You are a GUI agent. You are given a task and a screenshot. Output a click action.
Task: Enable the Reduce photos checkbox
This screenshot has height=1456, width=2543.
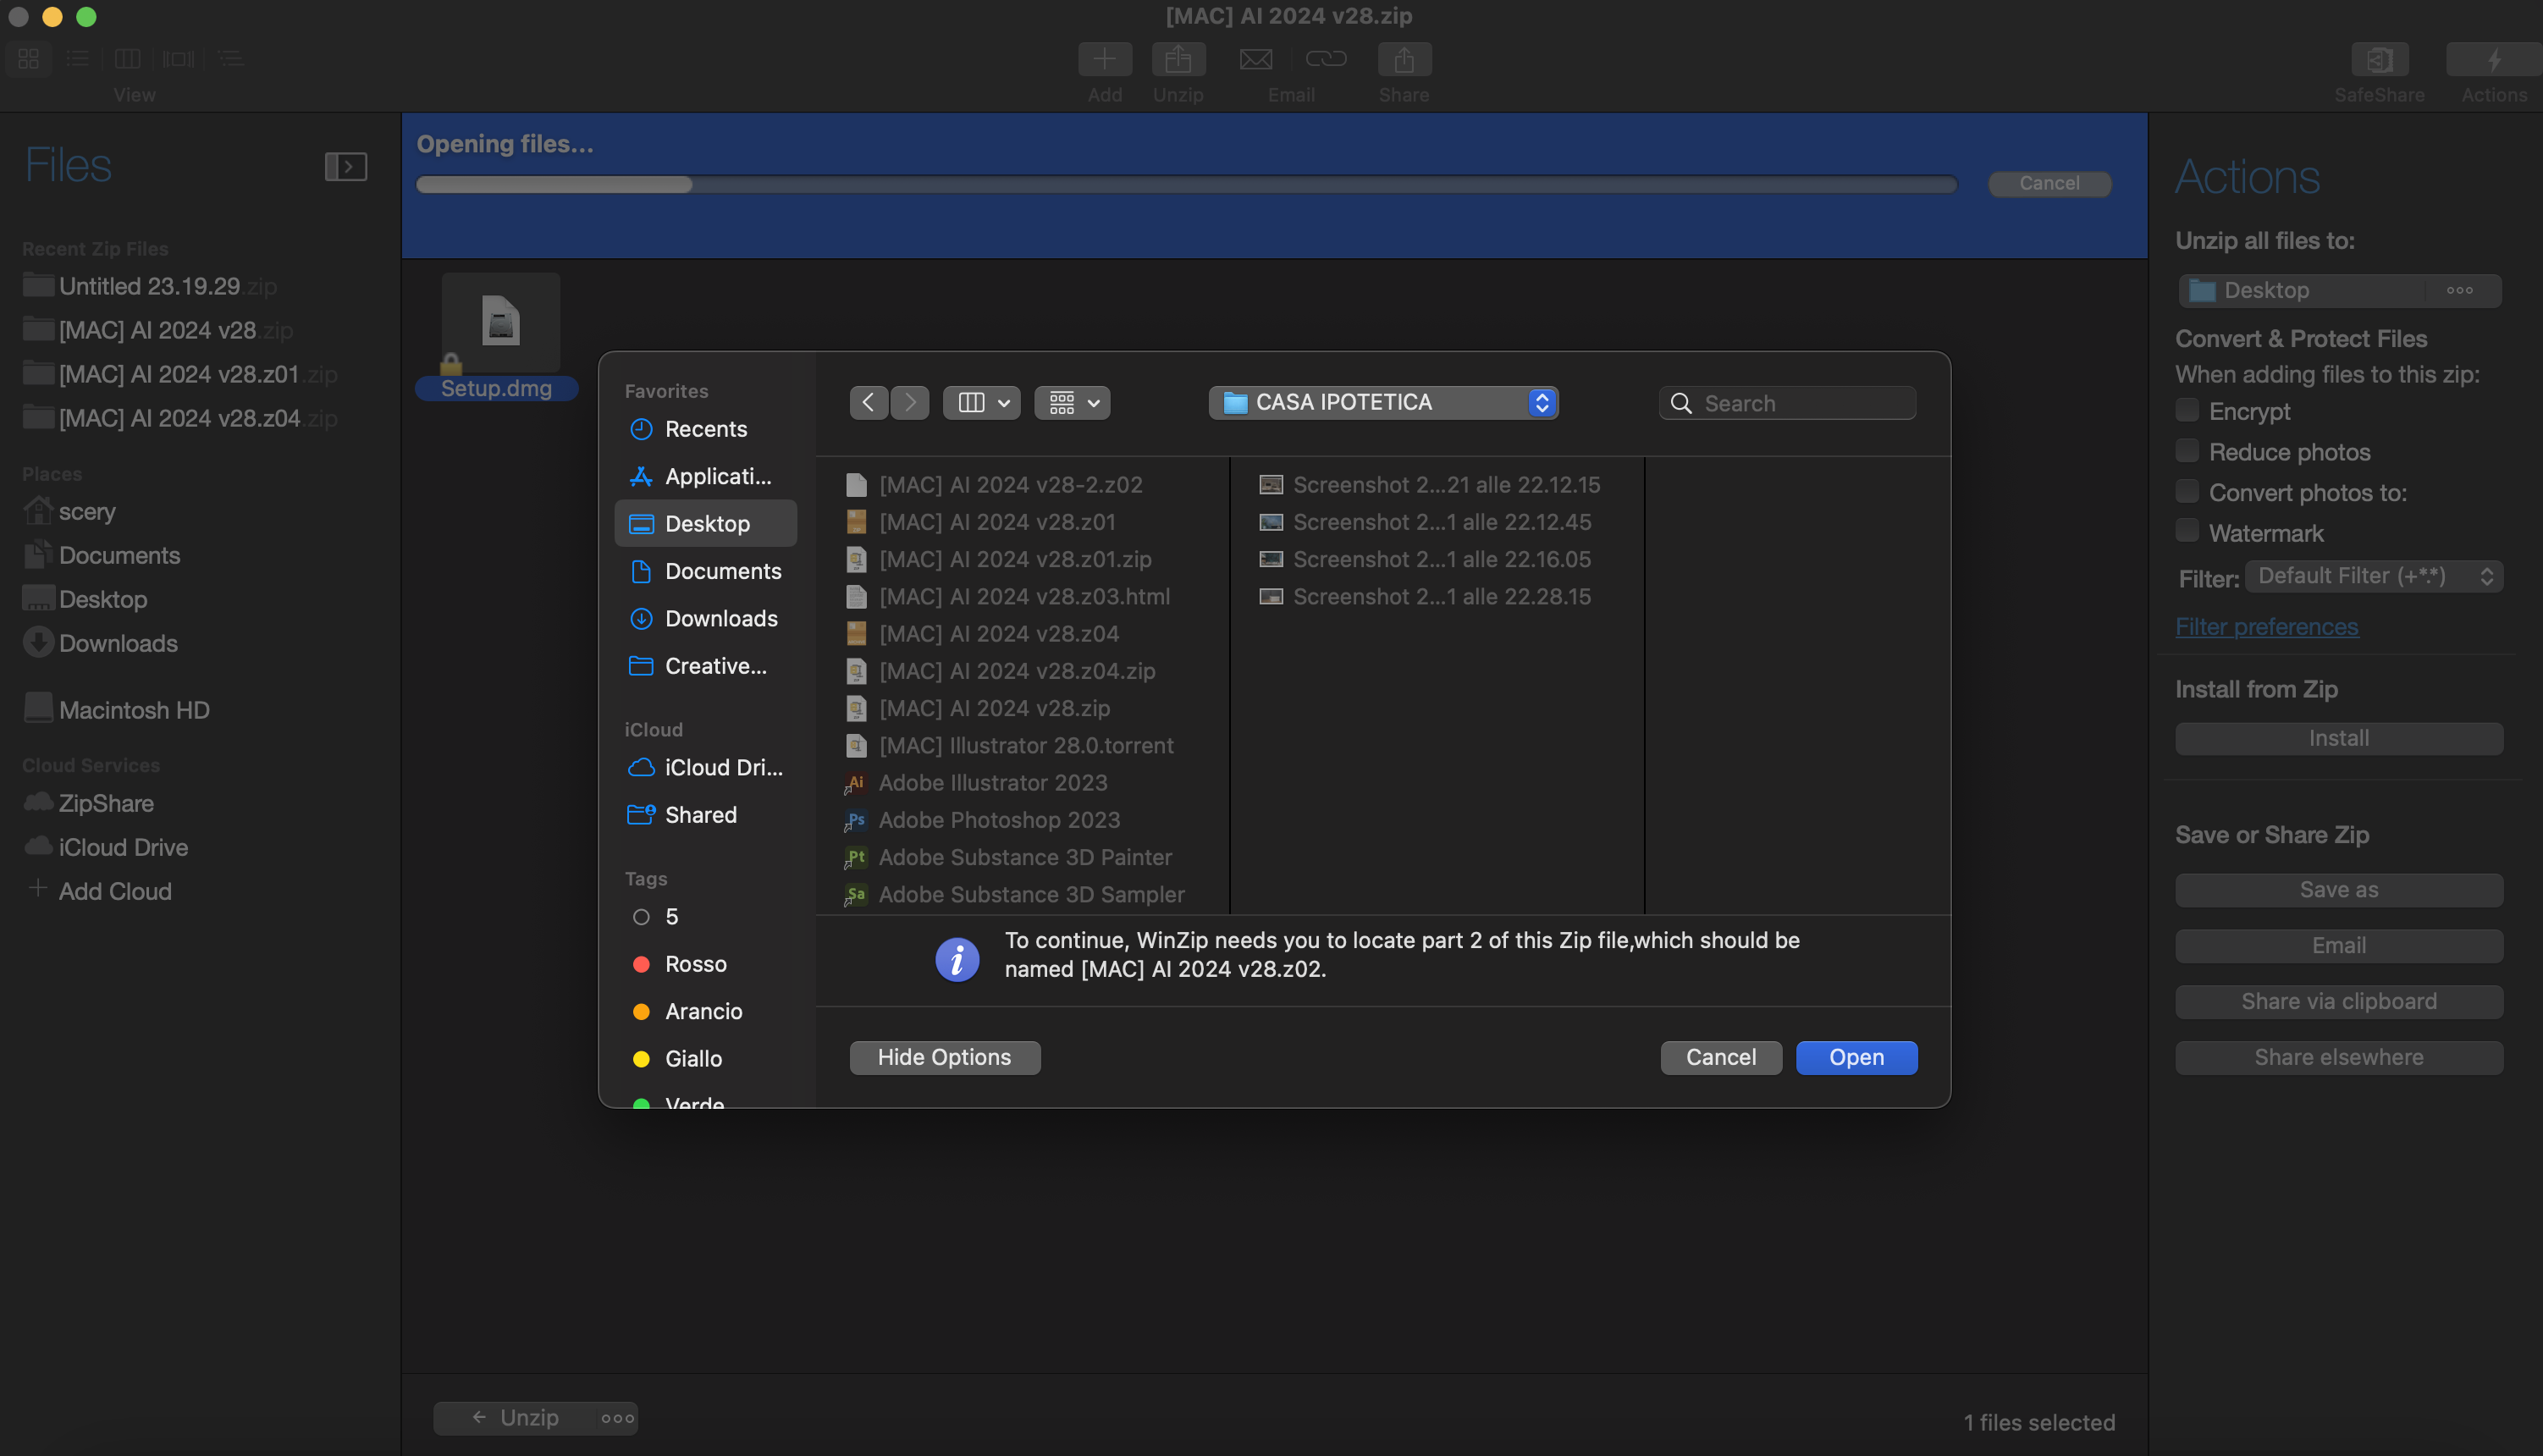[2186, 451]
